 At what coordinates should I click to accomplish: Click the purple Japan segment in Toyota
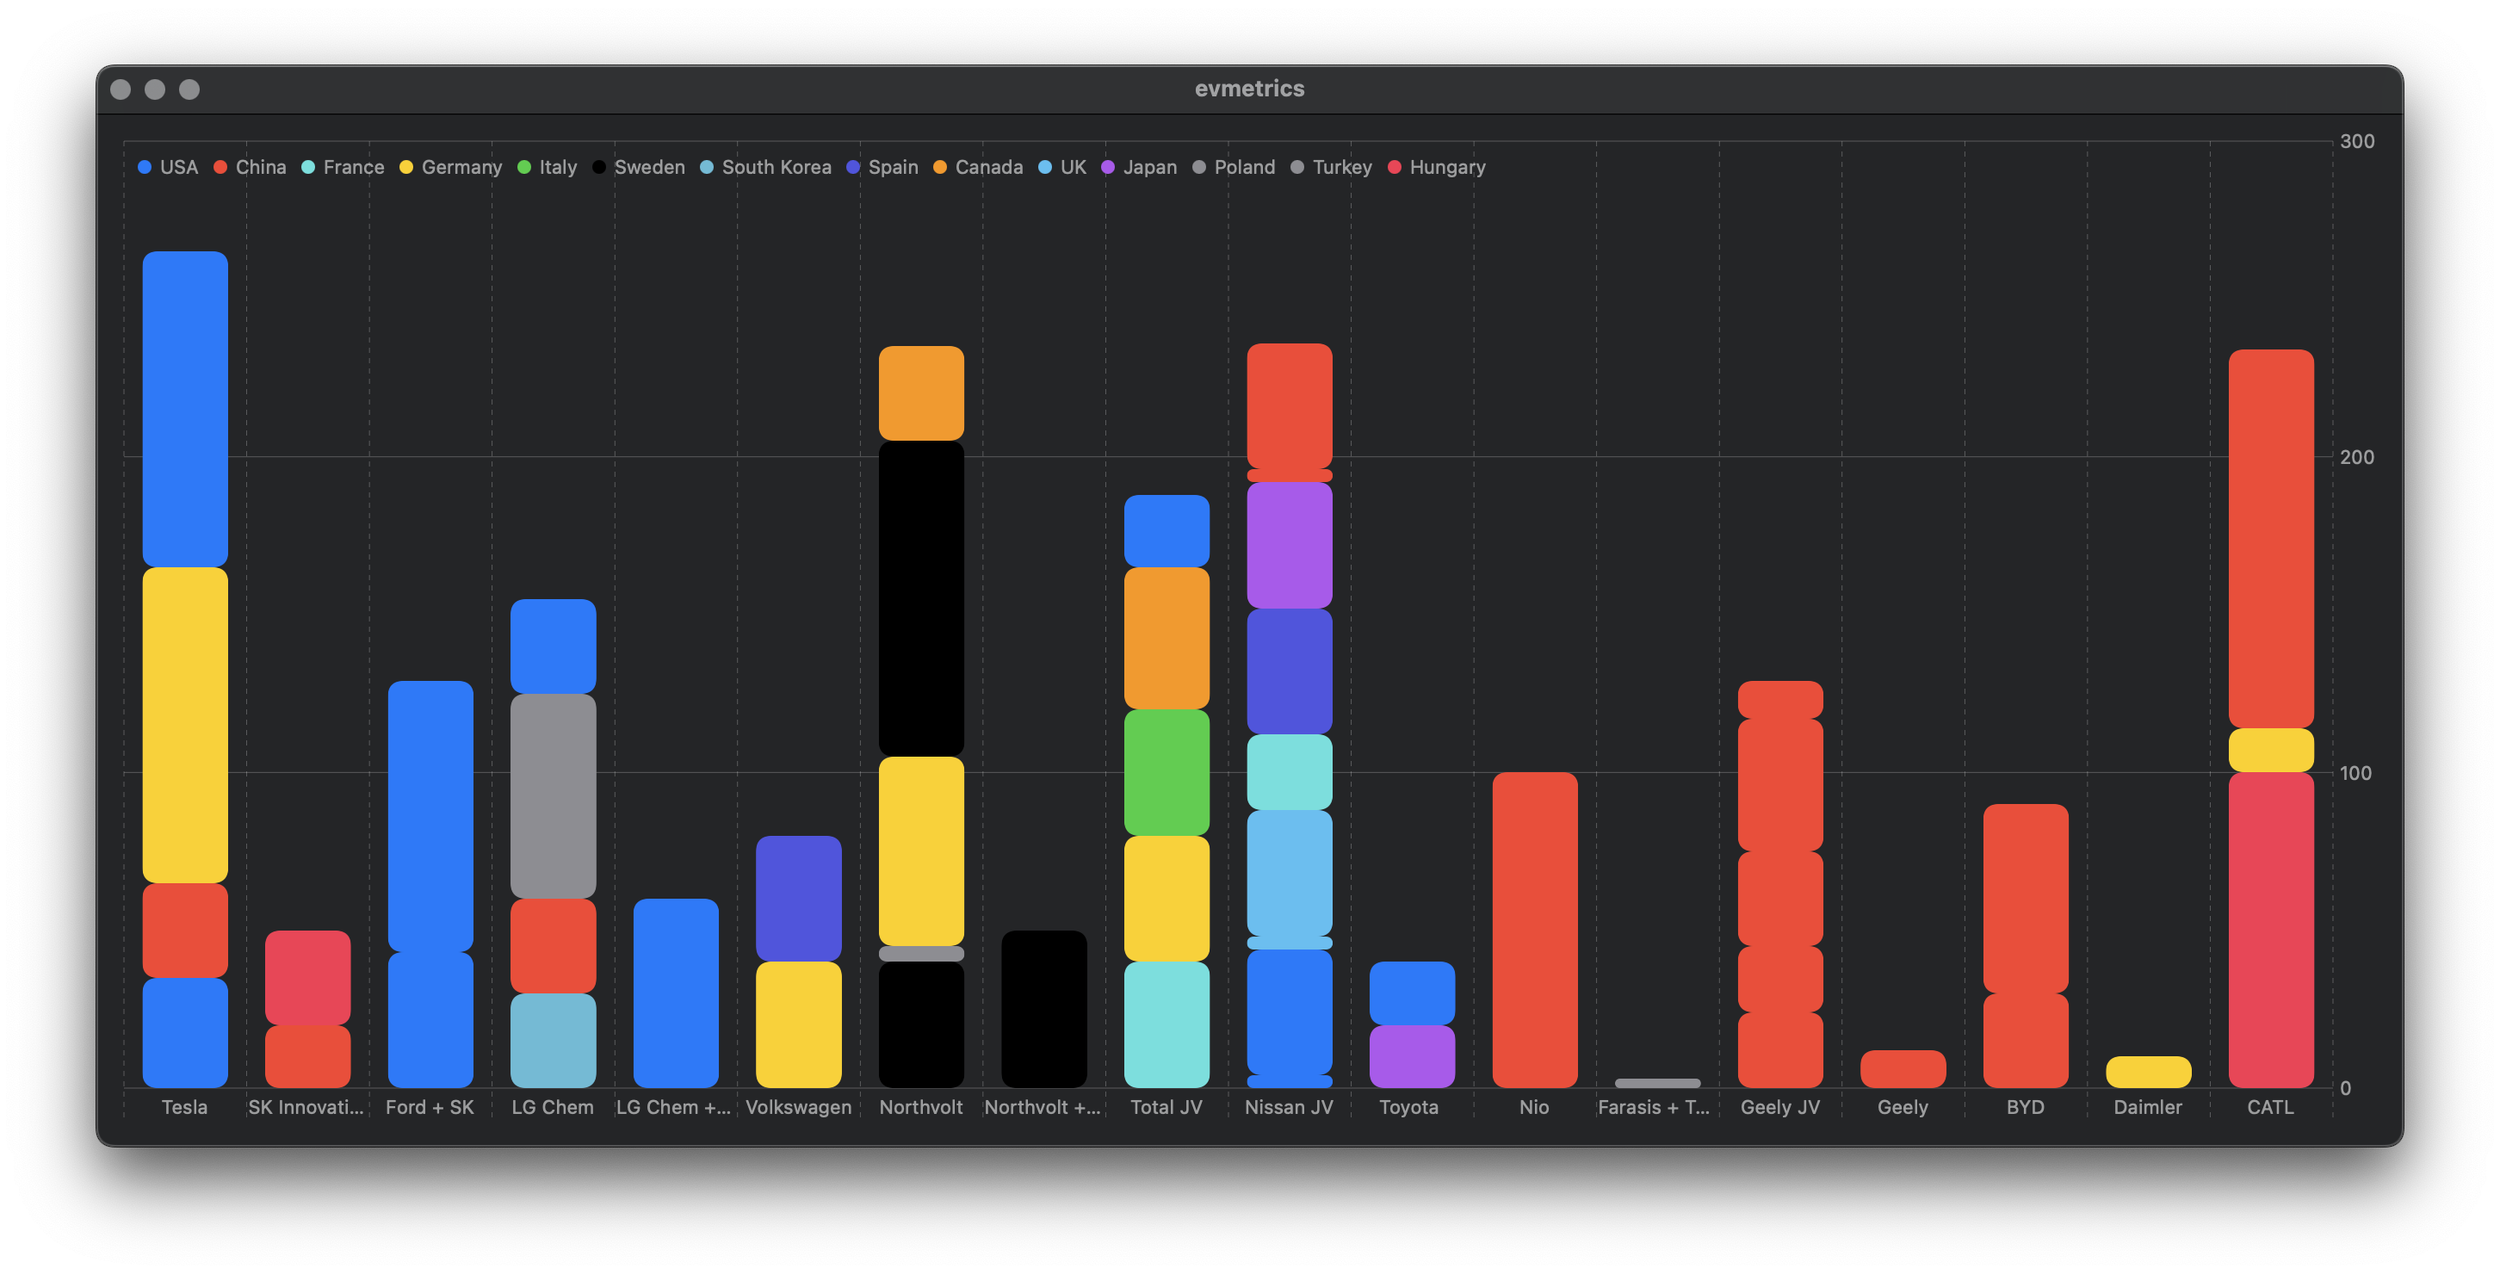click(x=1411, y=1056)
